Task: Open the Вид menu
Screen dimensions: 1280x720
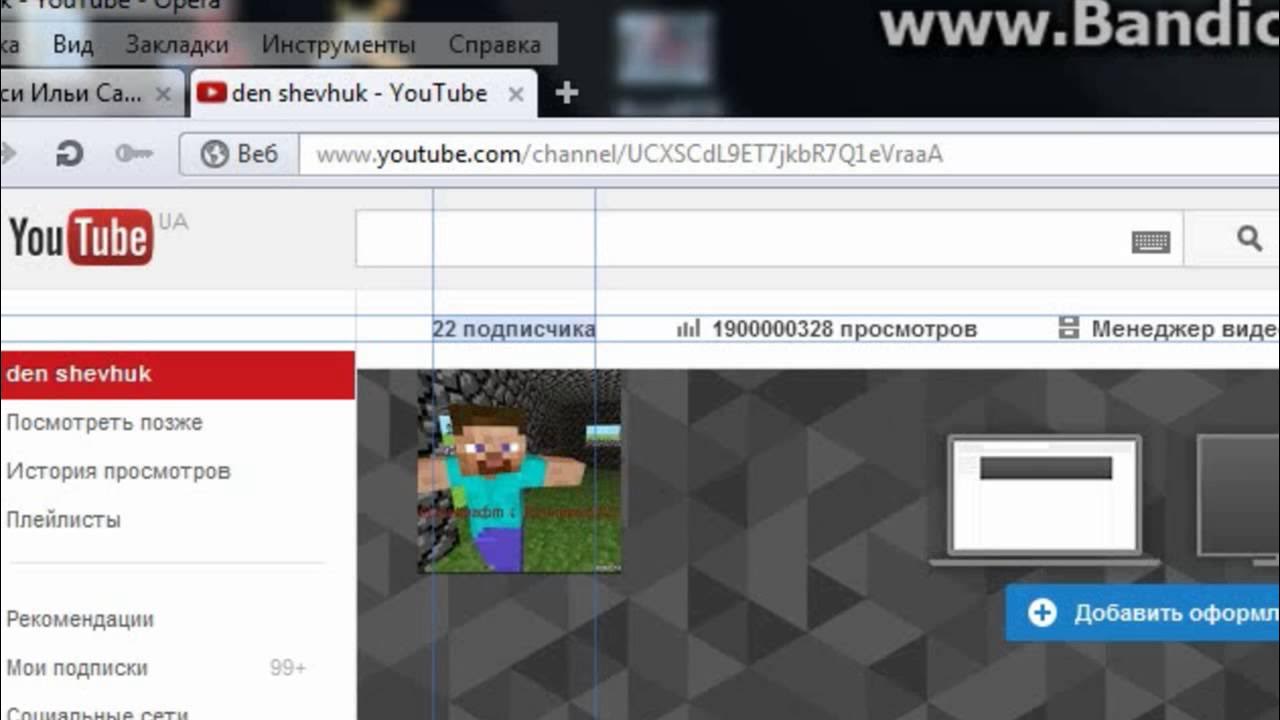Action: coord(73,45)
